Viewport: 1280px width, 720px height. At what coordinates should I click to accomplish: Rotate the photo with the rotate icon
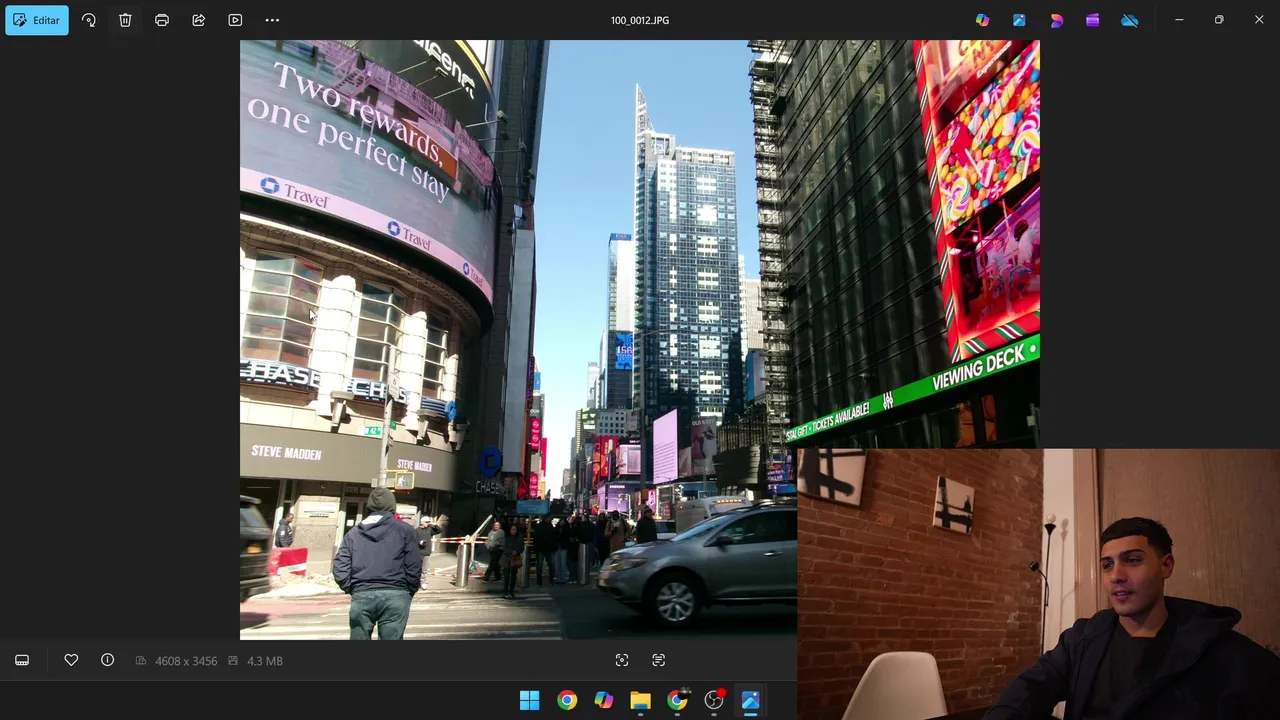point(89,20)
